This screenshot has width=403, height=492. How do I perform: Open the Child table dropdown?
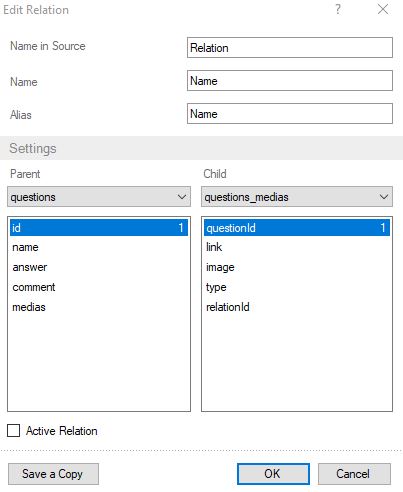(x=297, y=197)
